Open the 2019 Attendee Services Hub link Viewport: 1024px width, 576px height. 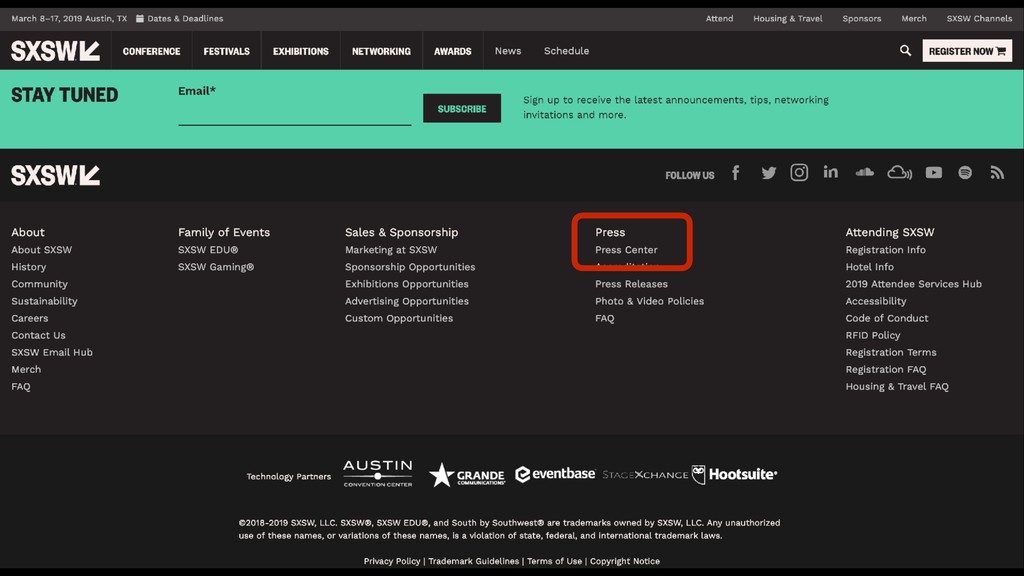[914, 284]
